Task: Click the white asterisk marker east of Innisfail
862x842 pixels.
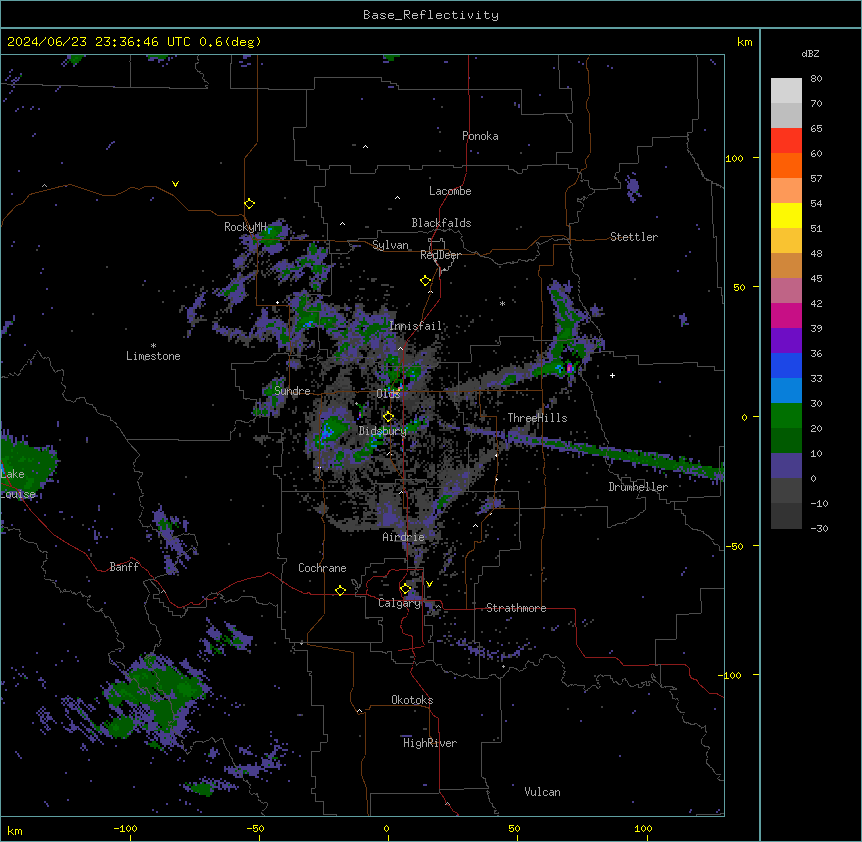Action: click(x=502, y=303)
